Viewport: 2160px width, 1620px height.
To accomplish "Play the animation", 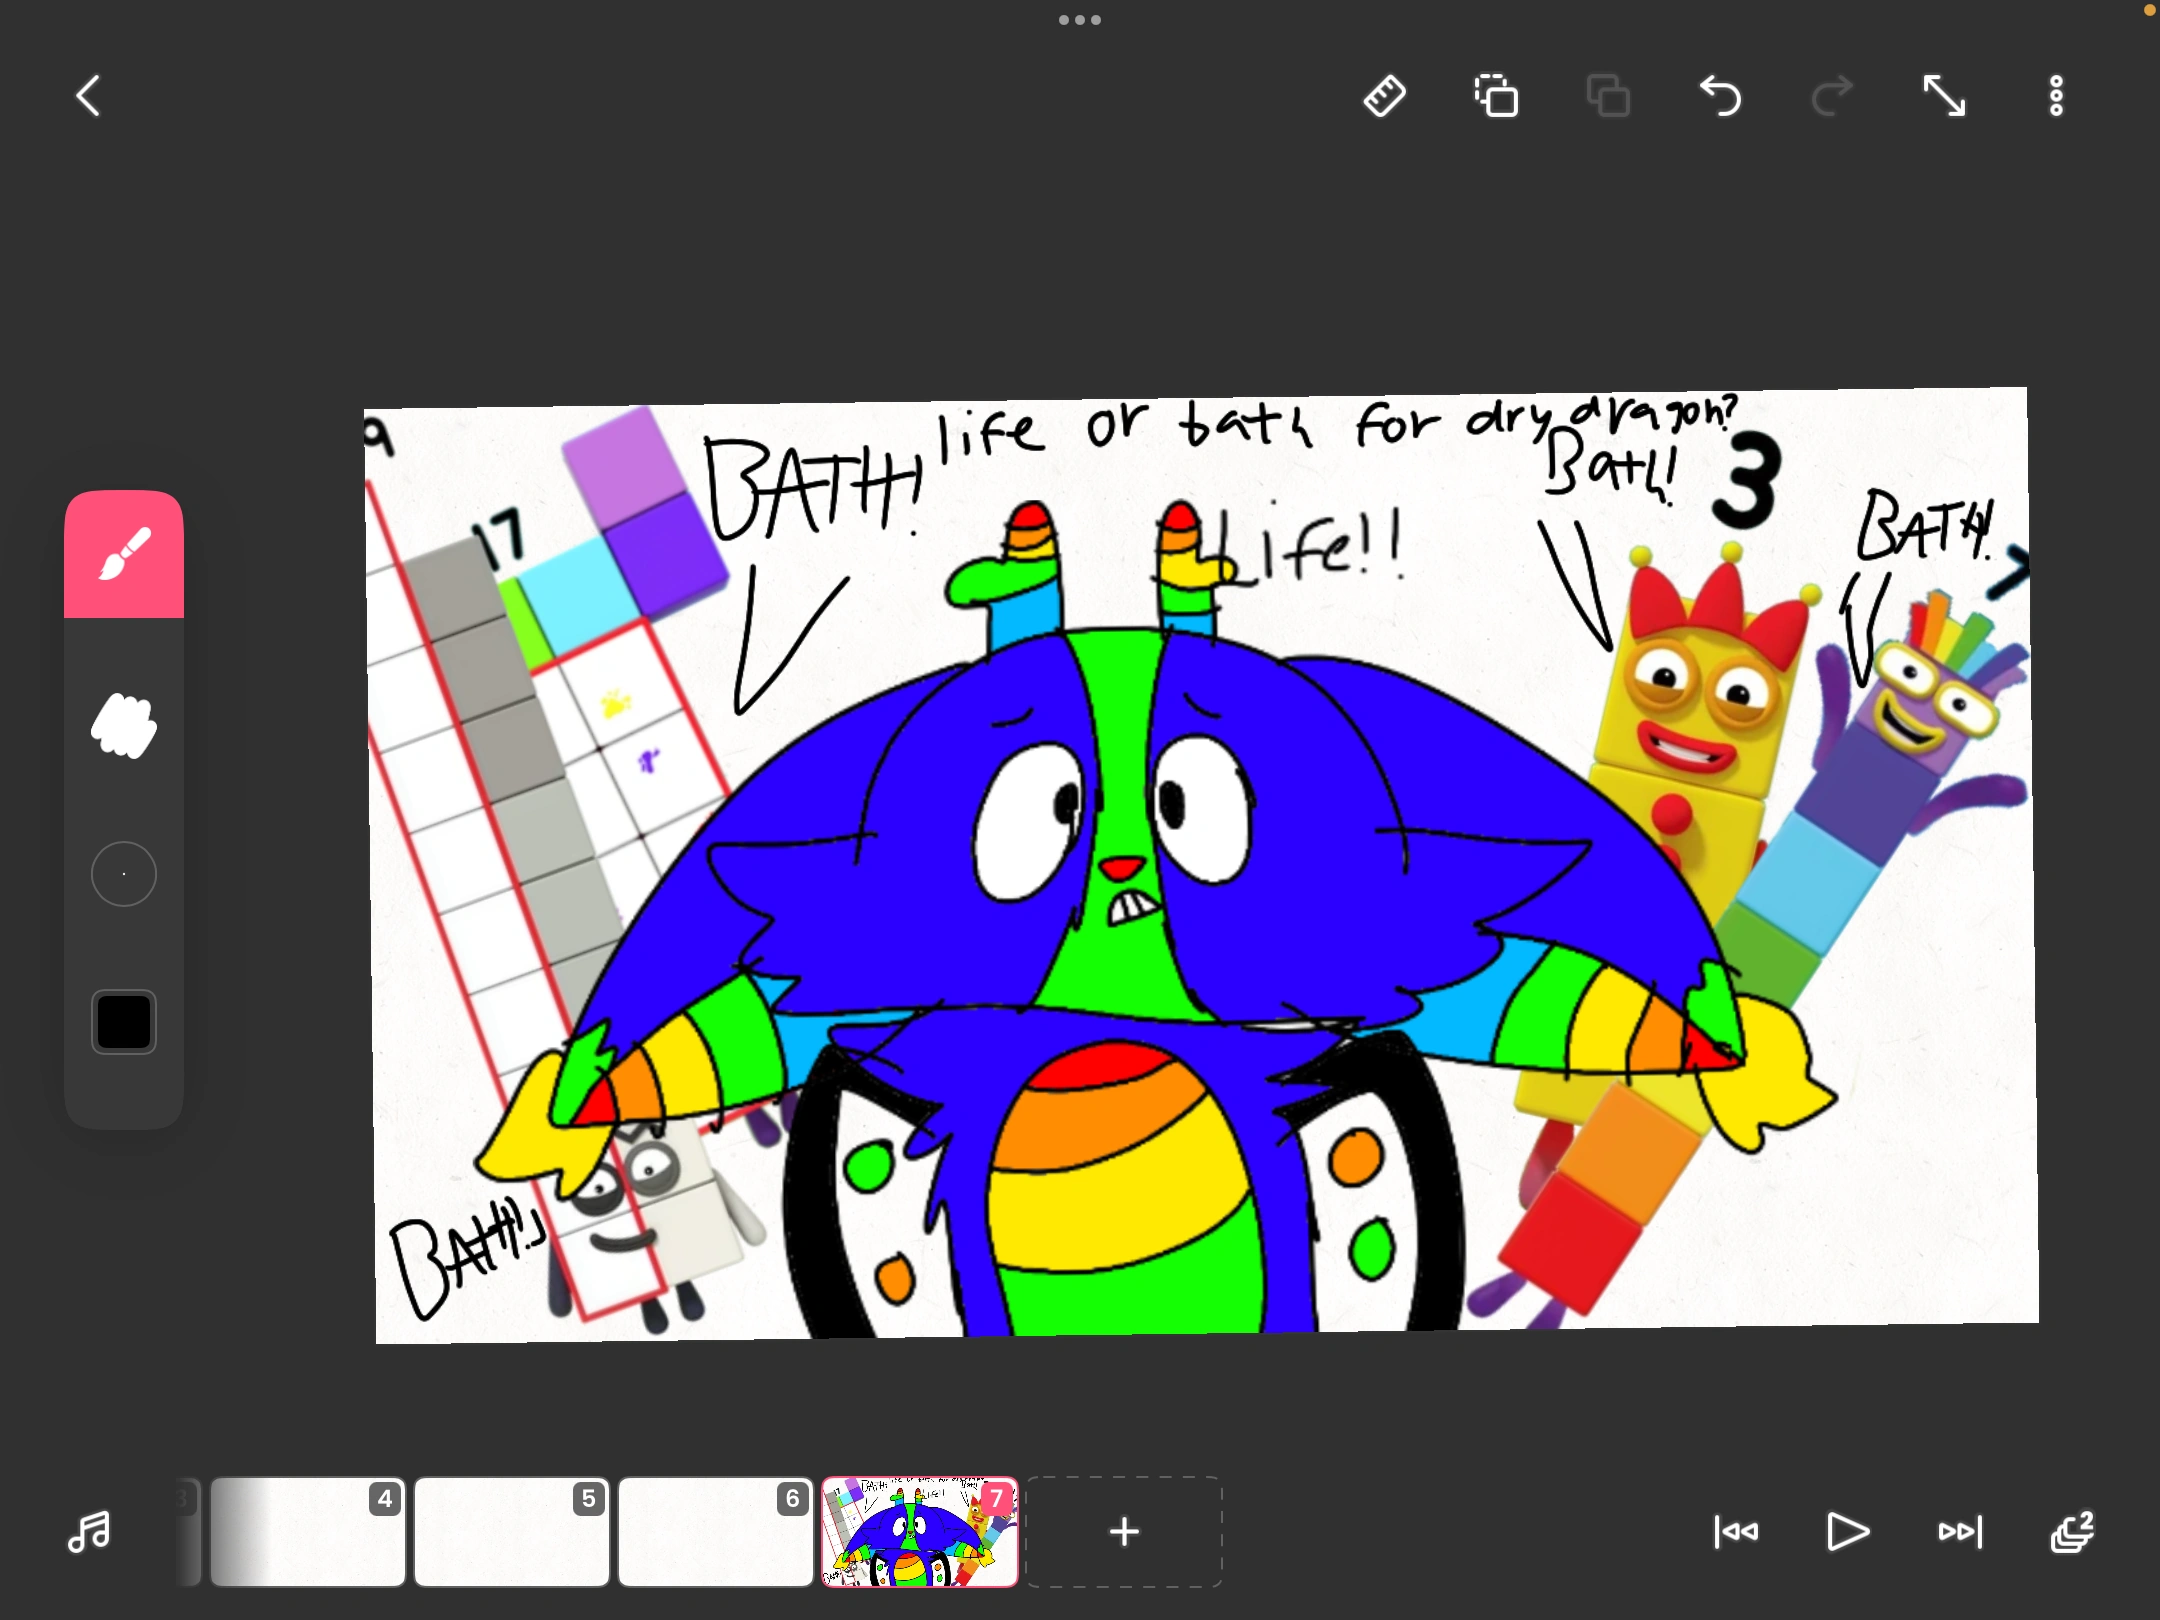I will (1847, 1531).
